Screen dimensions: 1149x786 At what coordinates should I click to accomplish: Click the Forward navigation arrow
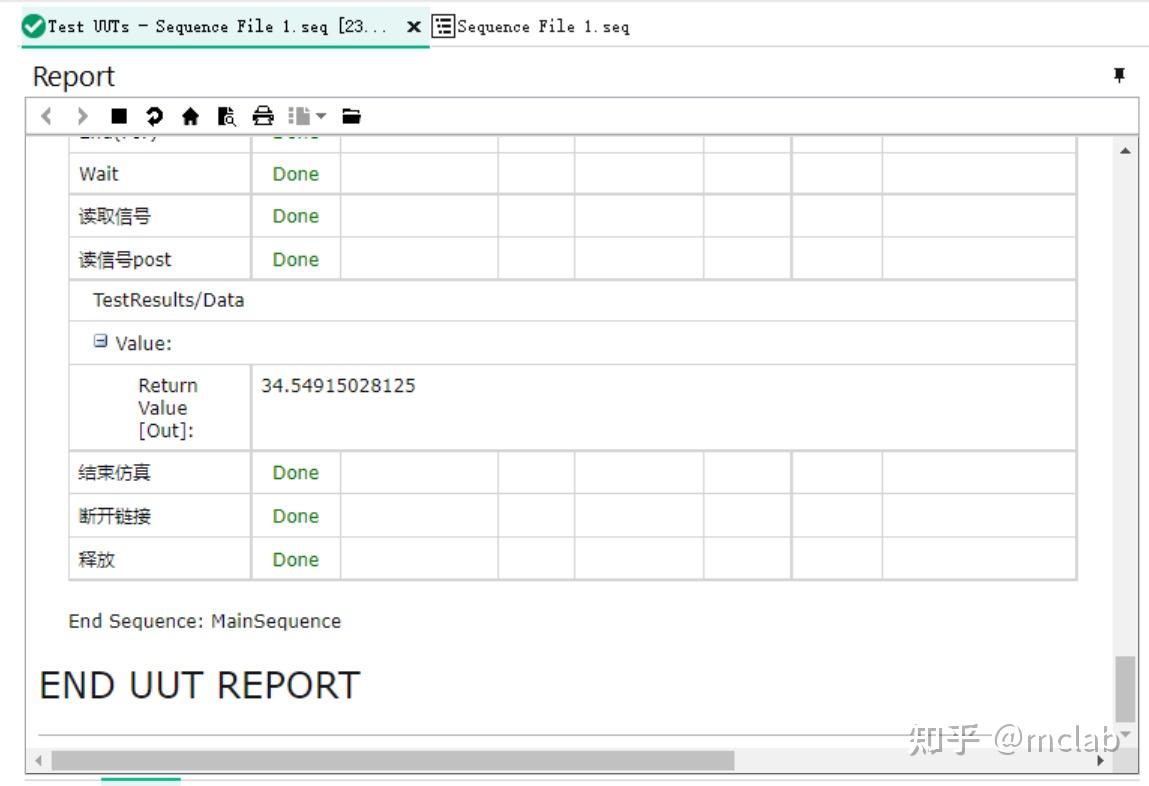tap(82, 115)
